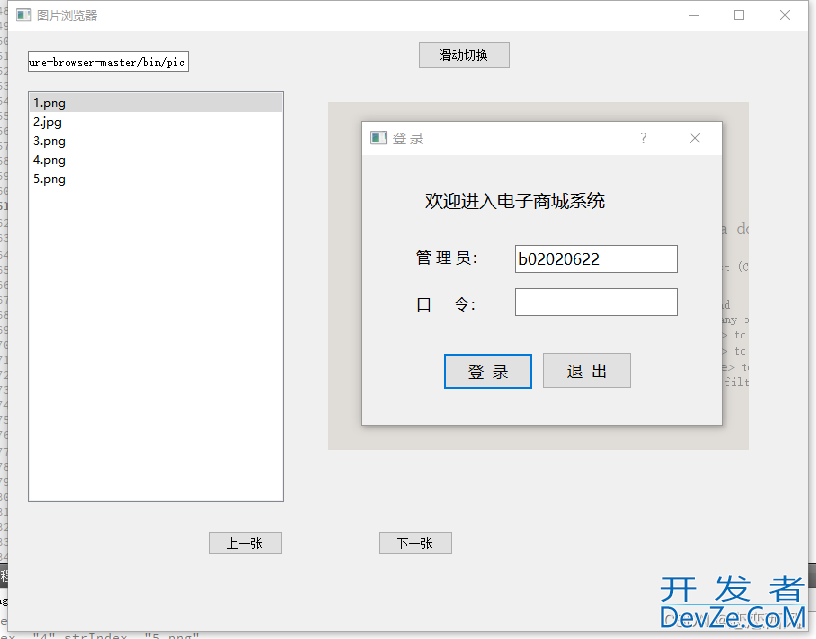Image resolution: width=816 pixels, height=639 pixels.
Task: Select 2.jpg in the file list
Action: pyautogui.click(x=156, y=122)
